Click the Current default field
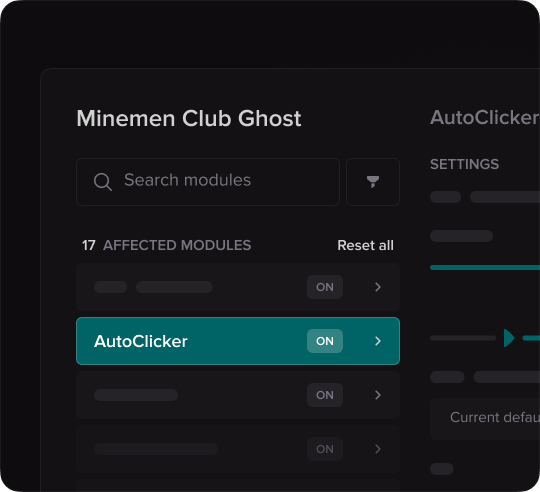Screen dimensions: 540x492 tap(485, 419)
